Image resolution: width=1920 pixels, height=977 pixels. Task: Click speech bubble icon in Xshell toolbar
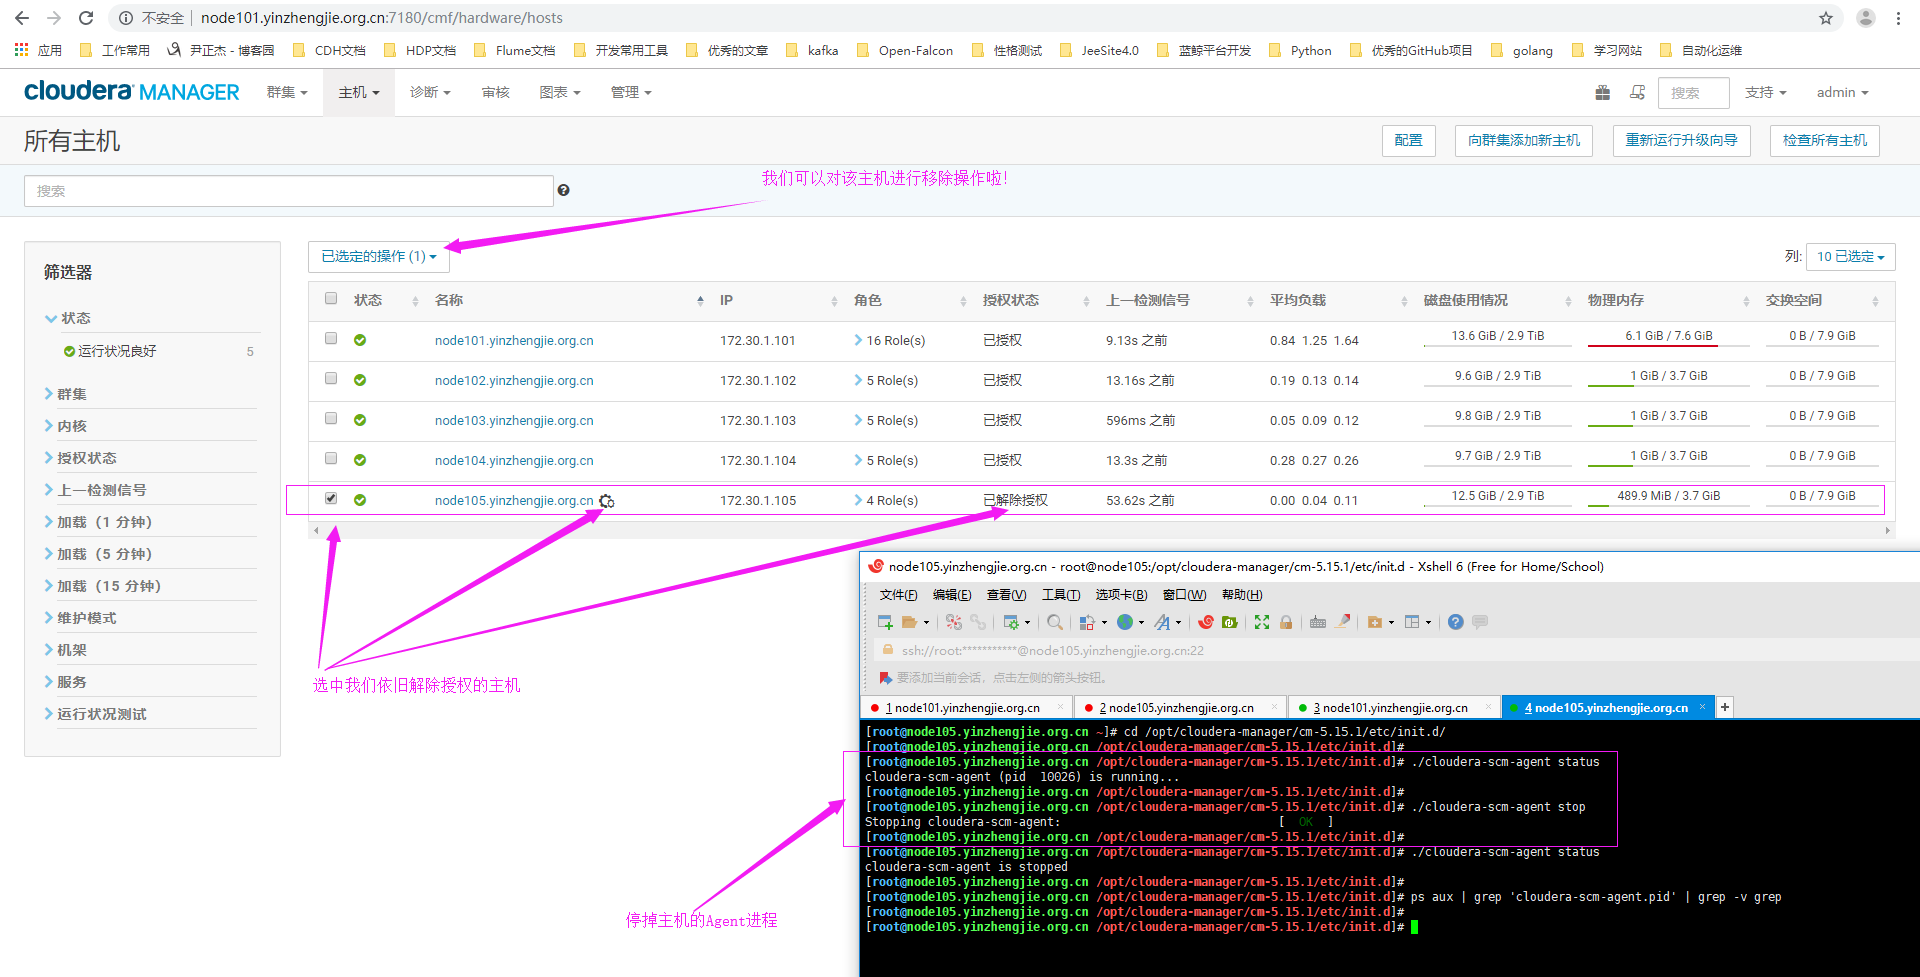(x=1480, y=622)
